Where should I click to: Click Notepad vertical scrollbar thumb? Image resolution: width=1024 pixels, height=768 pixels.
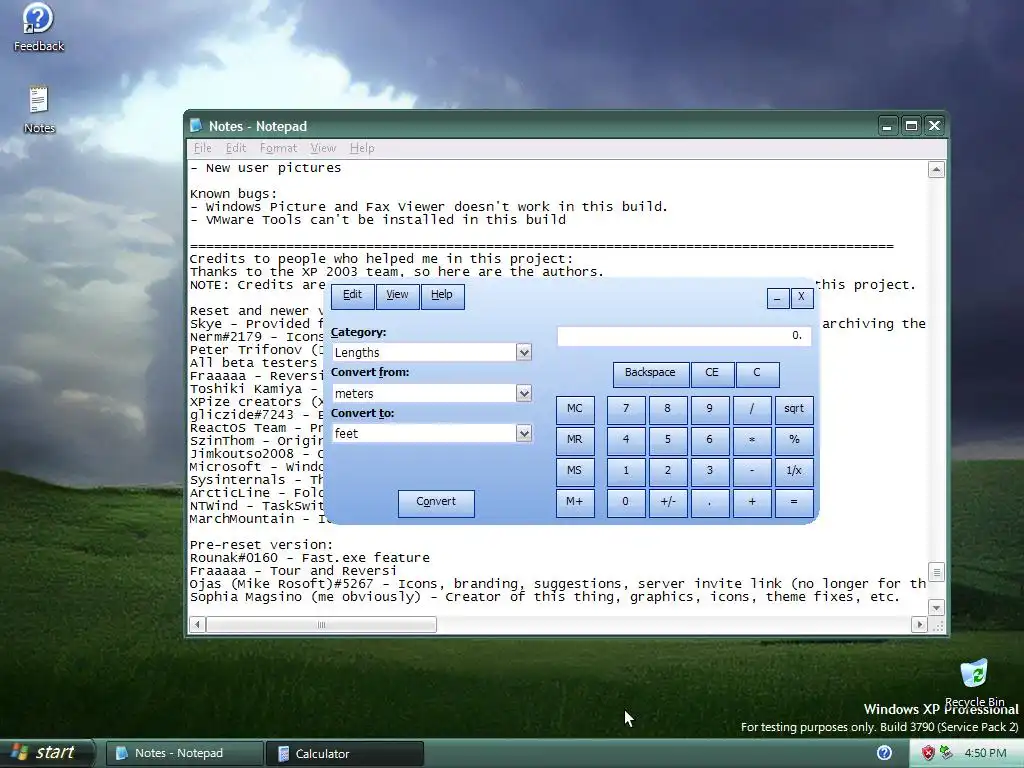(x=936, y=573)
